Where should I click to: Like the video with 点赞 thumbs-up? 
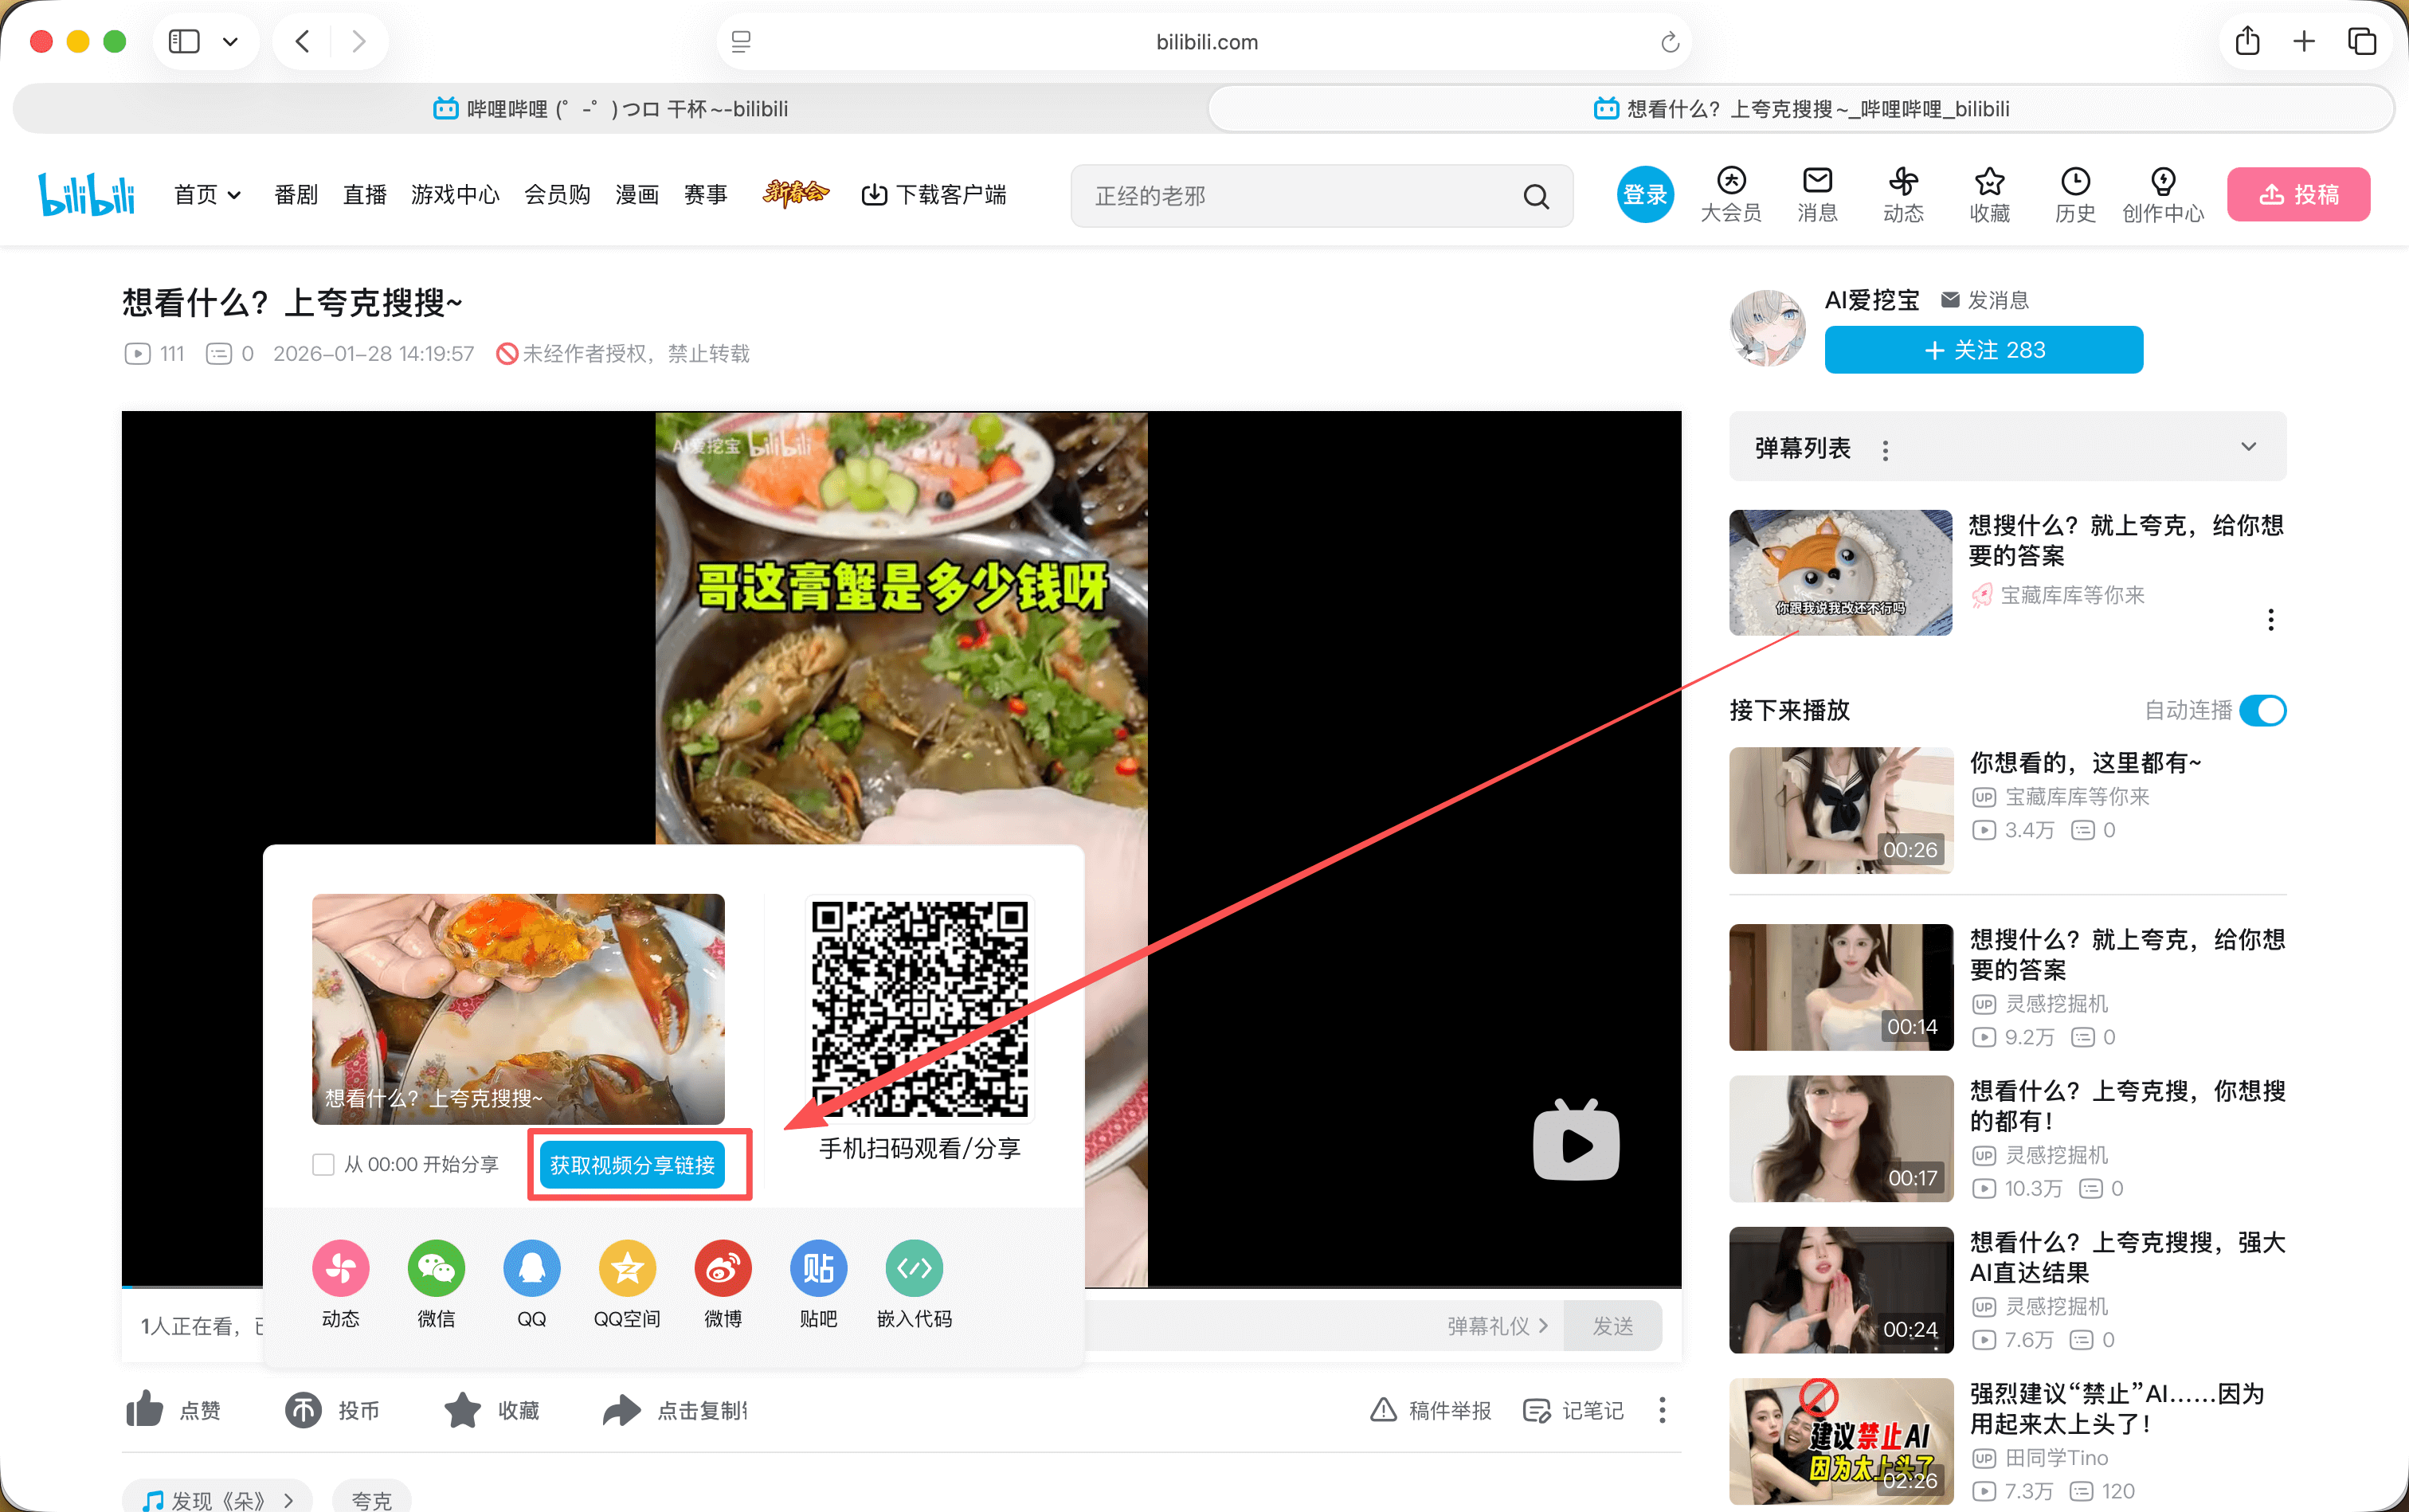145,1409
